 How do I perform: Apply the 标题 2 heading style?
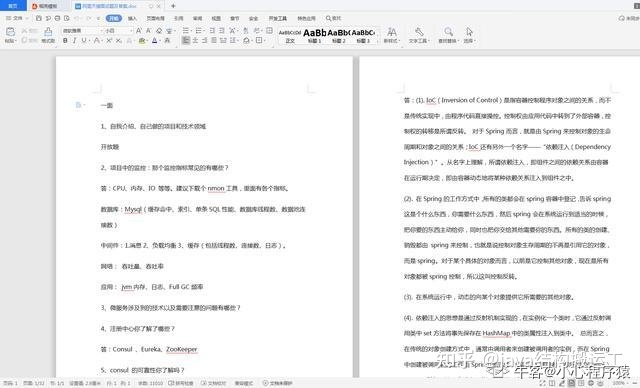point(338,36)
